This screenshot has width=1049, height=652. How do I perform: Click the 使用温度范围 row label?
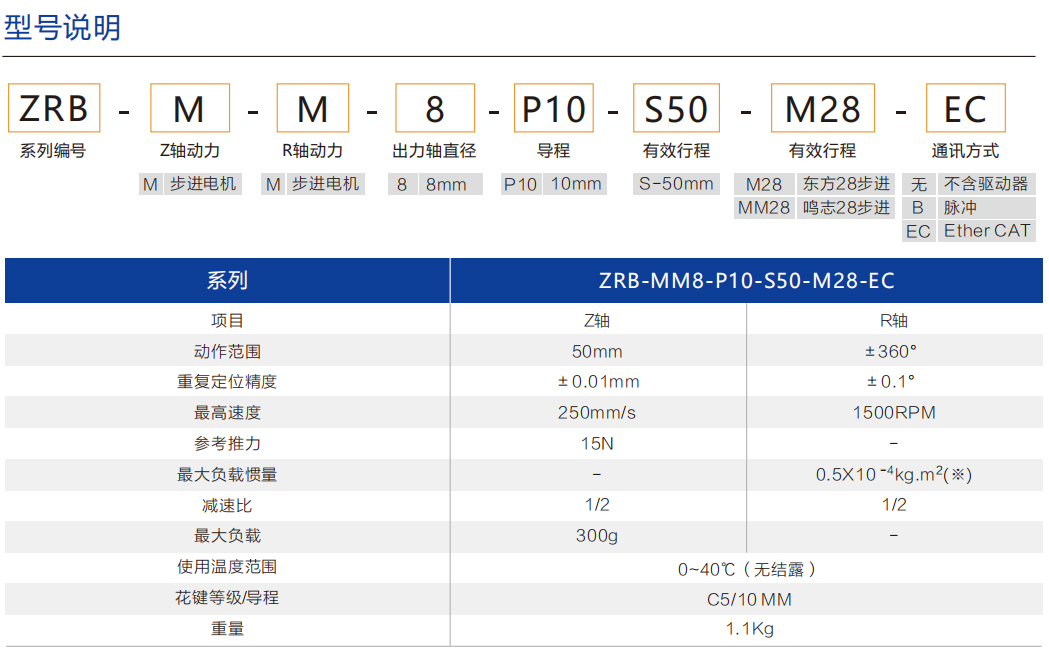coord(228,567)
